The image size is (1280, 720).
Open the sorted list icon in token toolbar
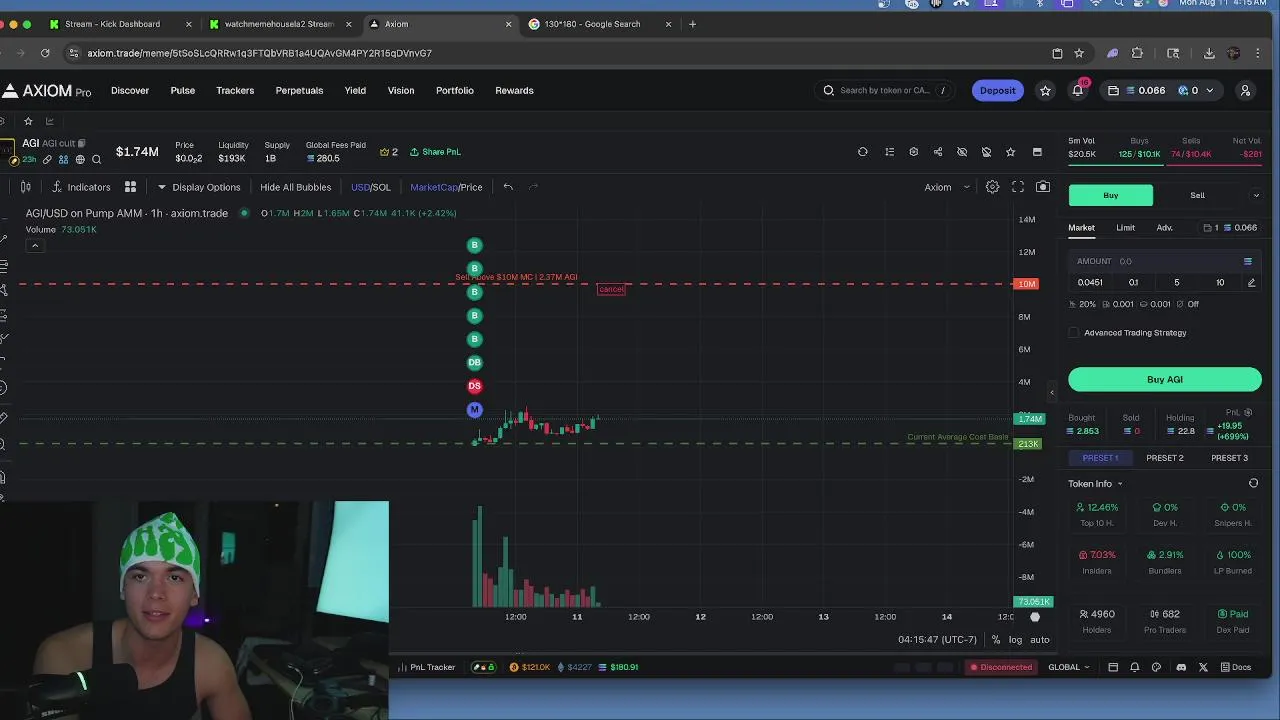tap(889, 152)
